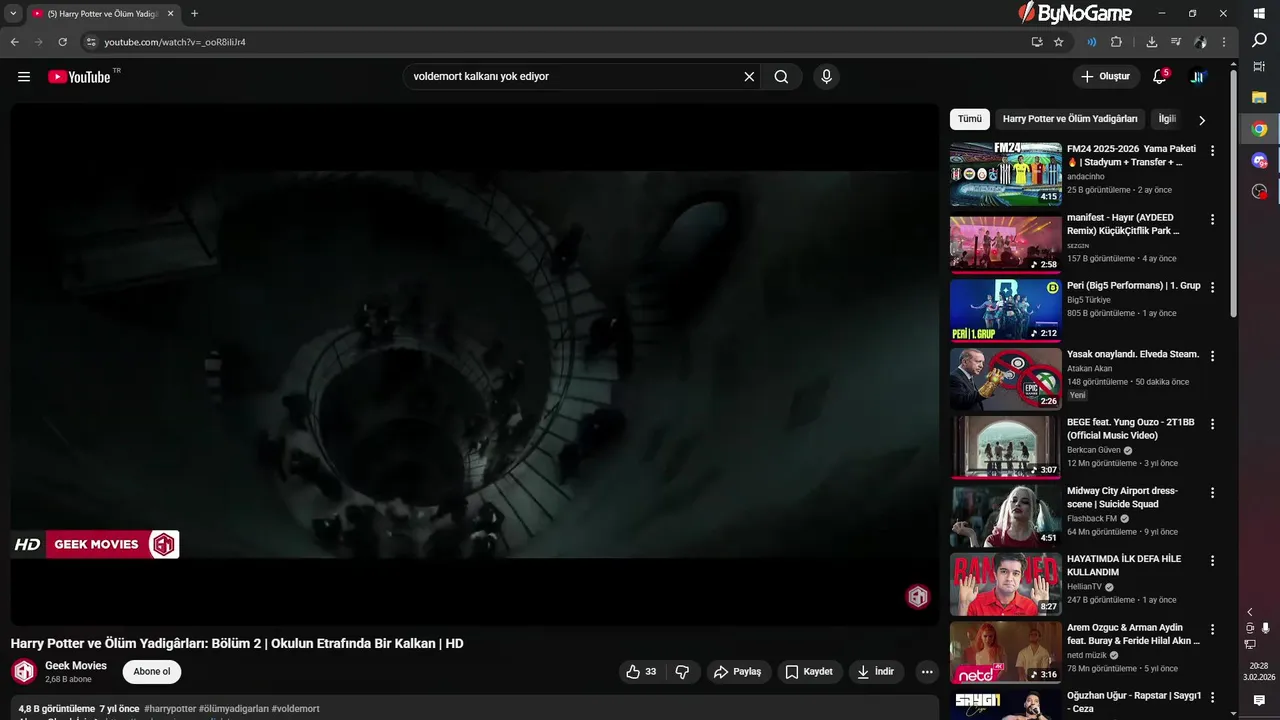
Task: Like the video with thumbs up
Action: pyautogui.click(x=641, y=672)
